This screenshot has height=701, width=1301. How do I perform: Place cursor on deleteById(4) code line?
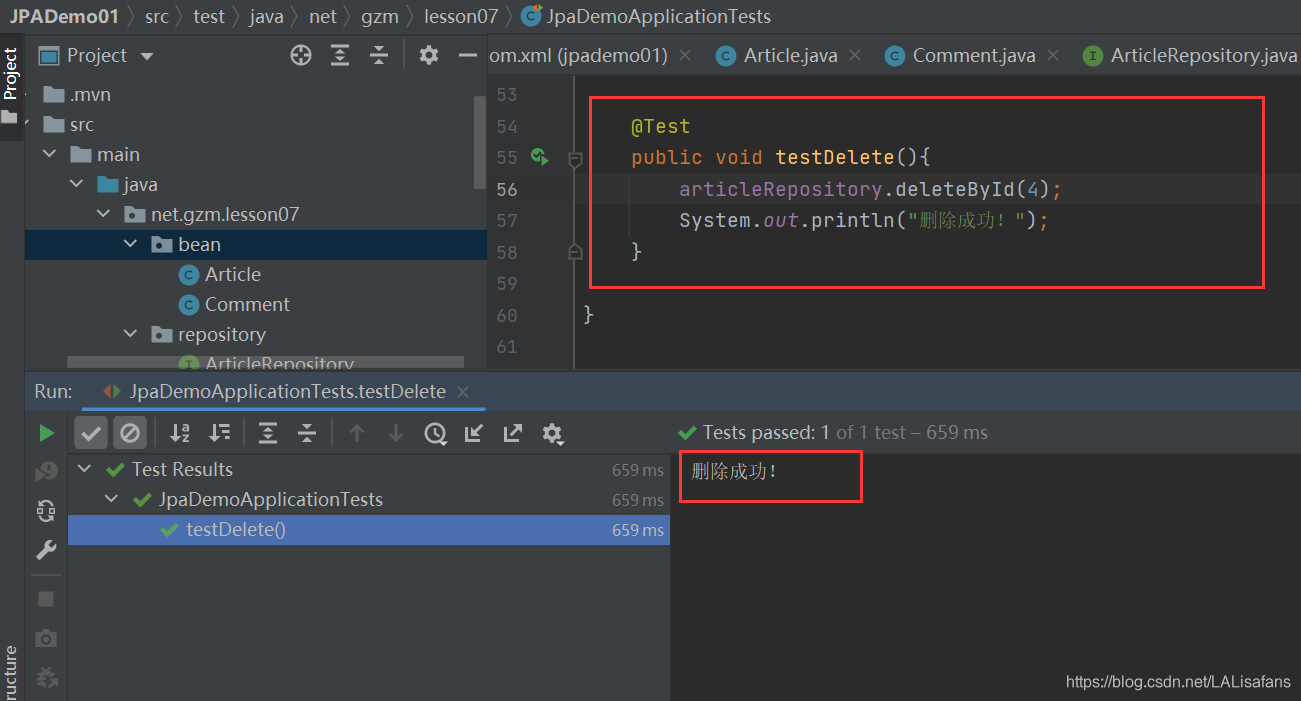click(x=870, y=189)
